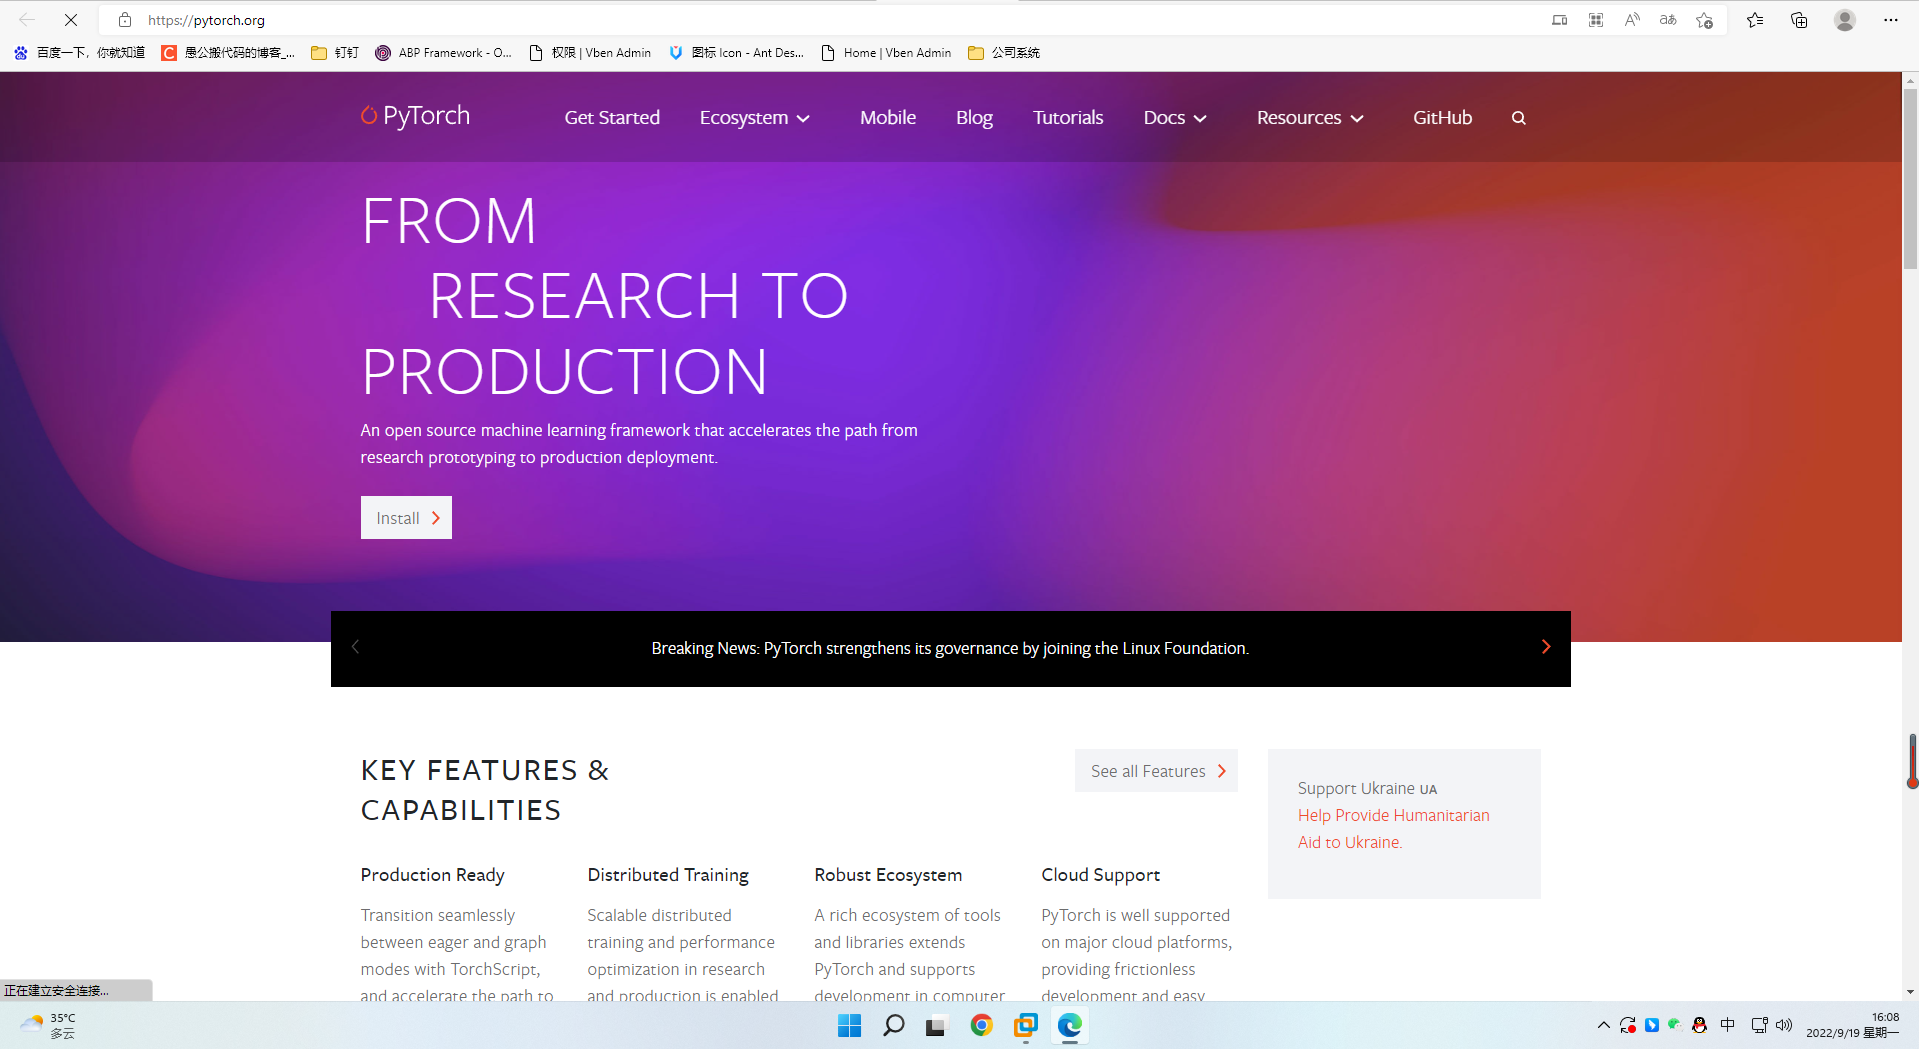The height and width of the screenshot is (1049, 1919).
Task: Click the Microsoft Edge taskbar icon
Action: pyautogui.click(x=1070, y=1025)
